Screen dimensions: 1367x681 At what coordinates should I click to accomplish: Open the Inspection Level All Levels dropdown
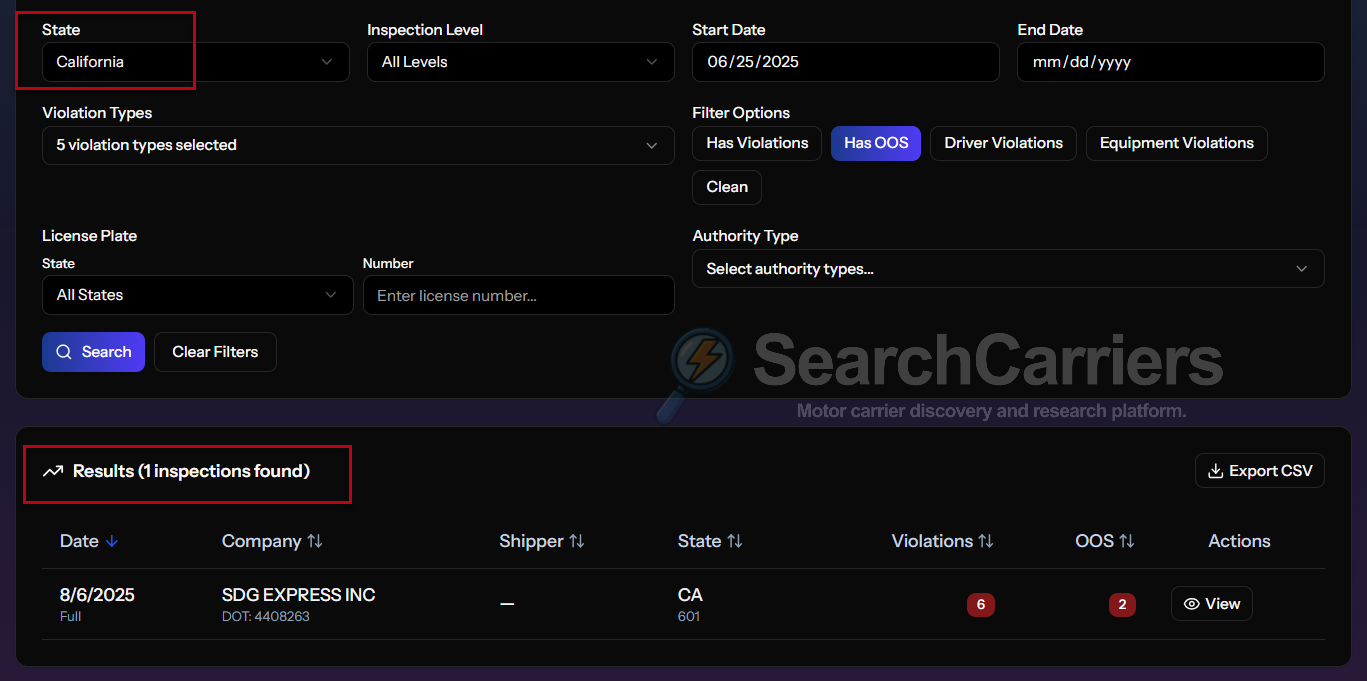[x=521, y=62]
